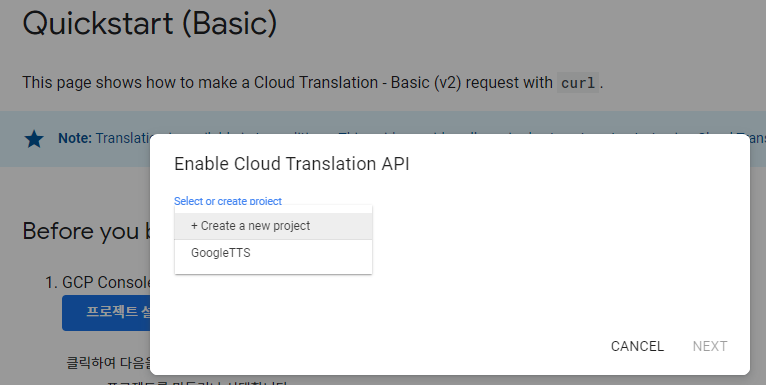Image resolution: width=766 pixels, height=385 pixels.
Task: Choose the GoogleTTS project from list
Action: point(273,253)
